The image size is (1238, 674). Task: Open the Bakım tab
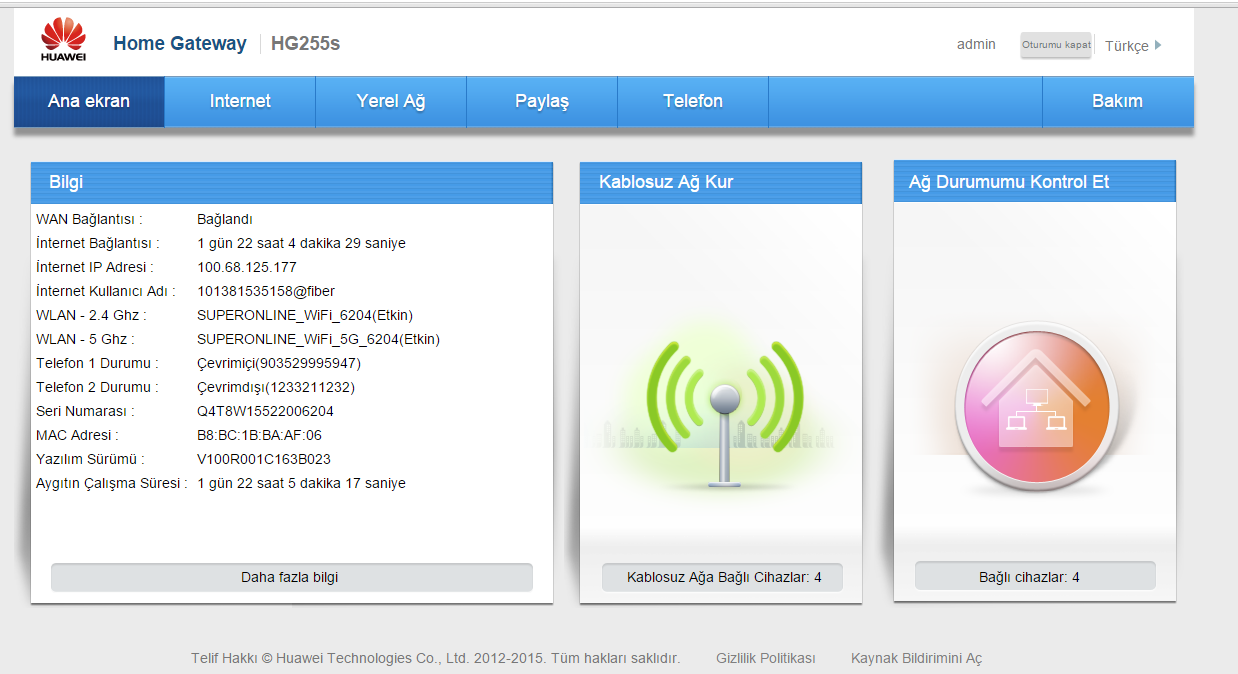coord(1117,101)
